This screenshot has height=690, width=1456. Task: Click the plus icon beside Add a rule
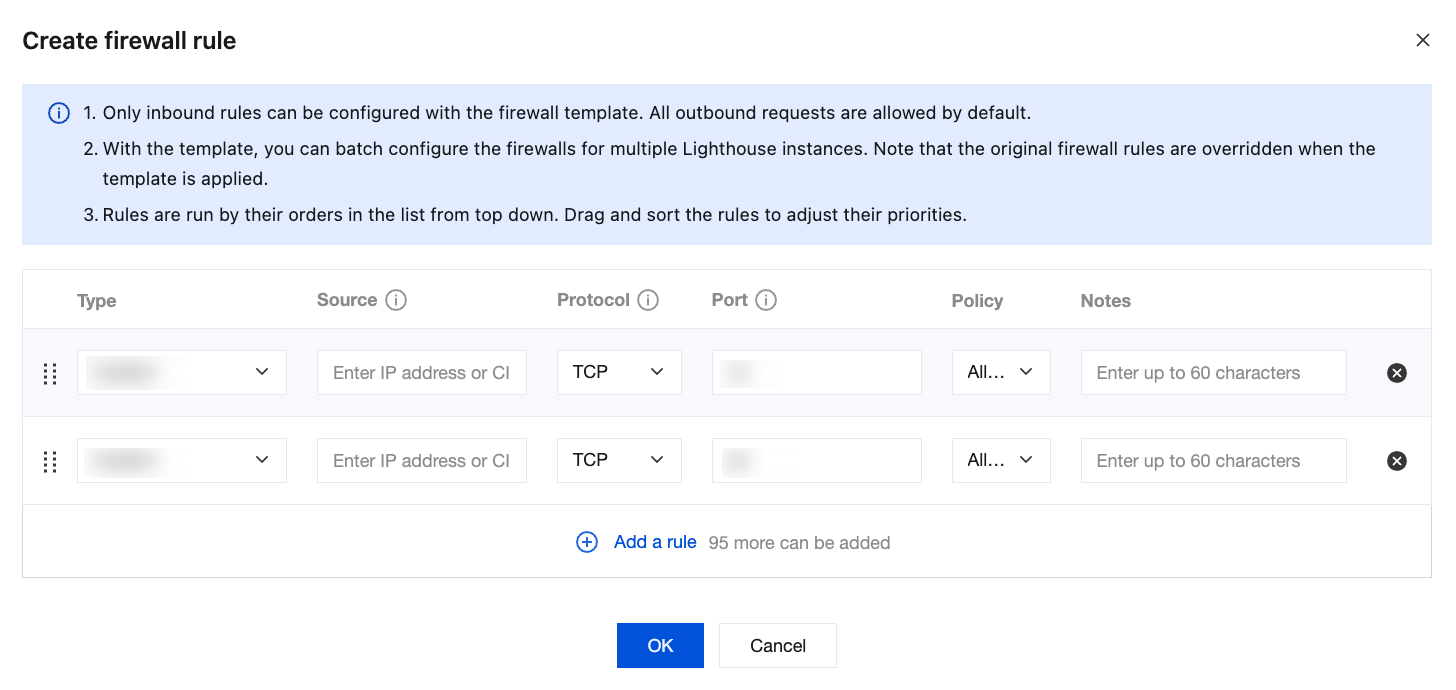587,542
